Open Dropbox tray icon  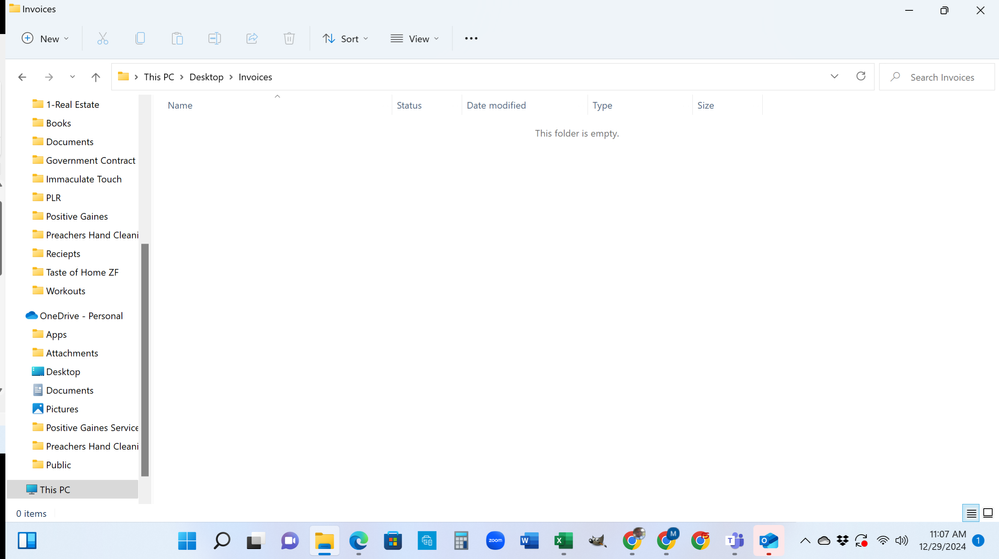[842, 541]
